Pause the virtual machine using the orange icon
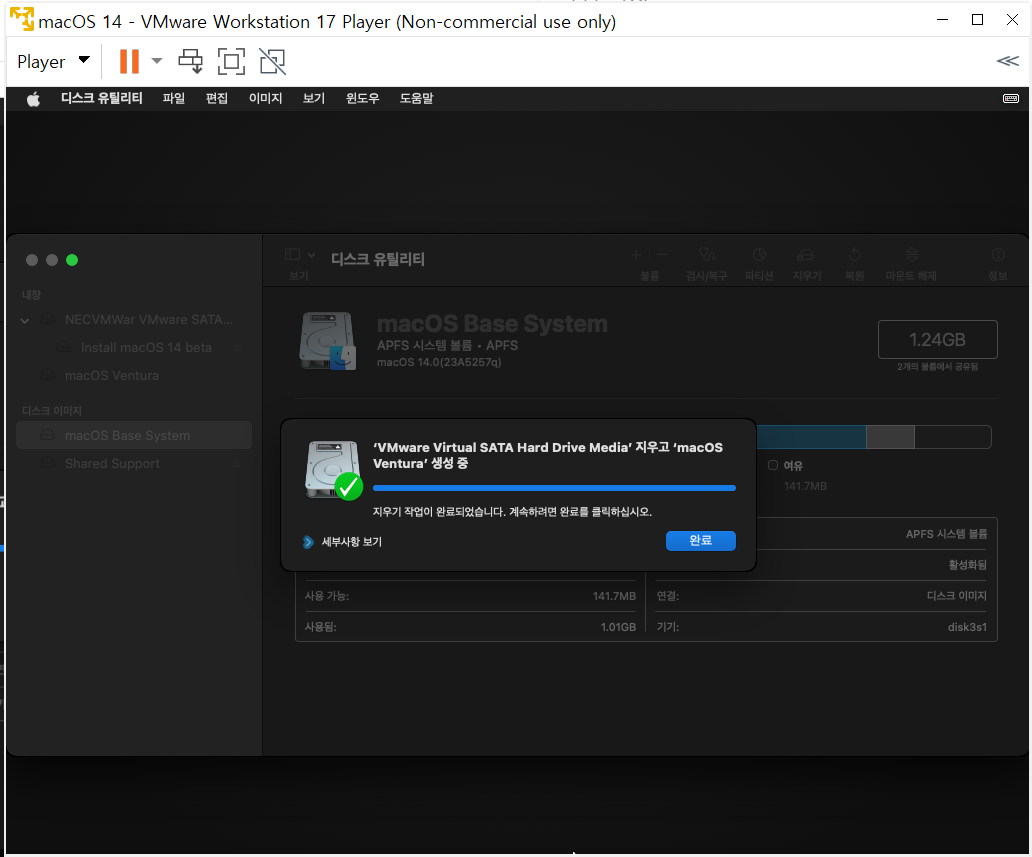 click(129, 61)
